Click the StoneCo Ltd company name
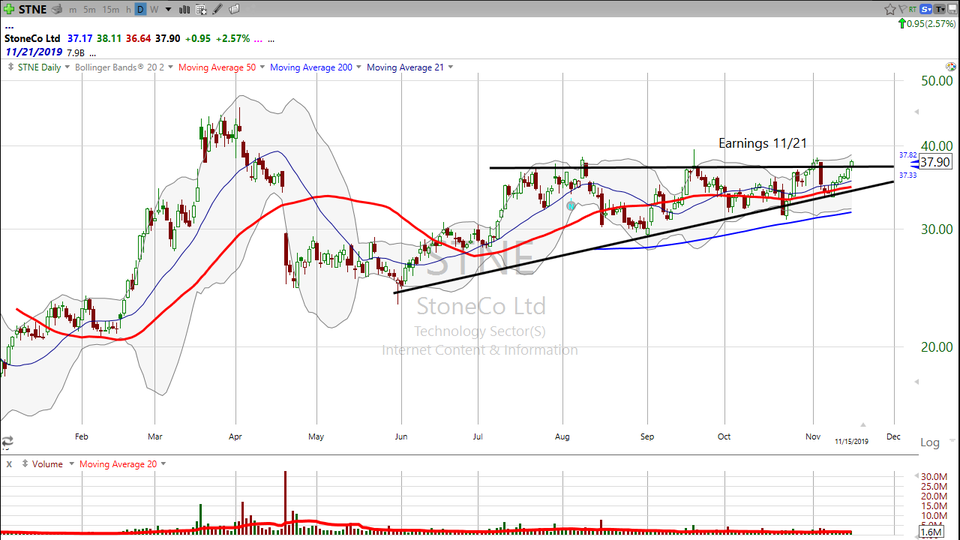Image resolution: width=960 pixels, height=540 pixels. (32, 39)
